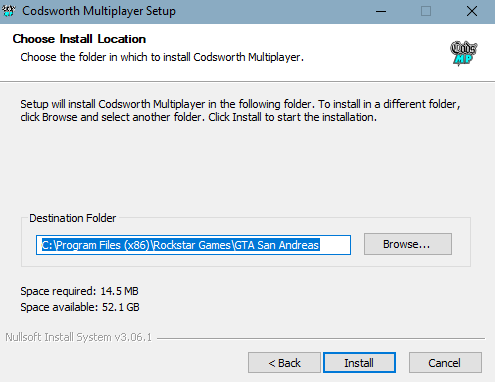The height and width of the screenshot is (382, 495).
Task: Click the 'Destination Folder' group label
Action: (73, 218)
